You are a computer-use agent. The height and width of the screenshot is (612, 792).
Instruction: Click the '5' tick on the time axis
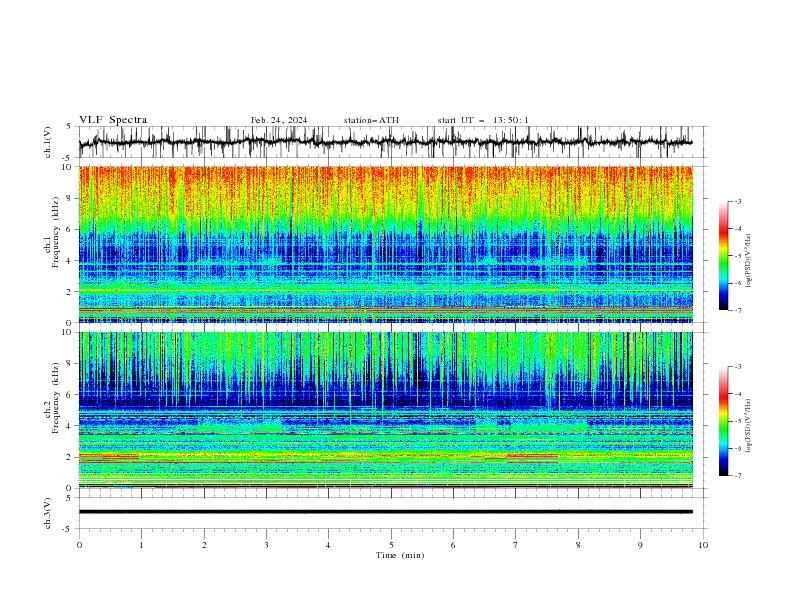click(x=391, y=545)
